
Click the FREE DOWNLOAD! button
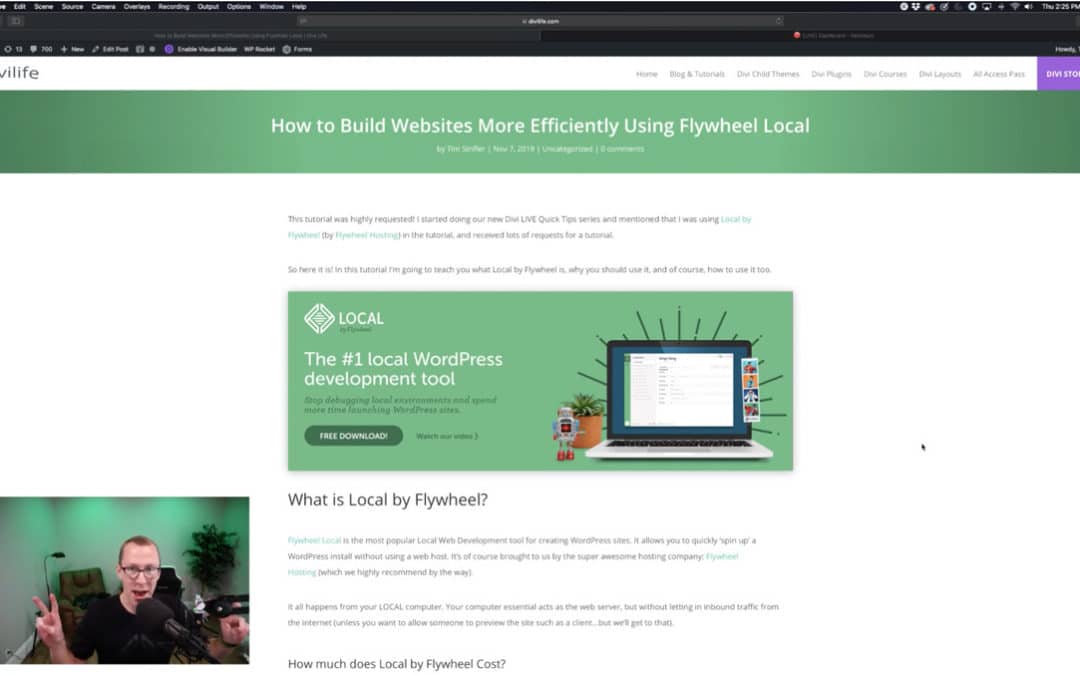352,435
